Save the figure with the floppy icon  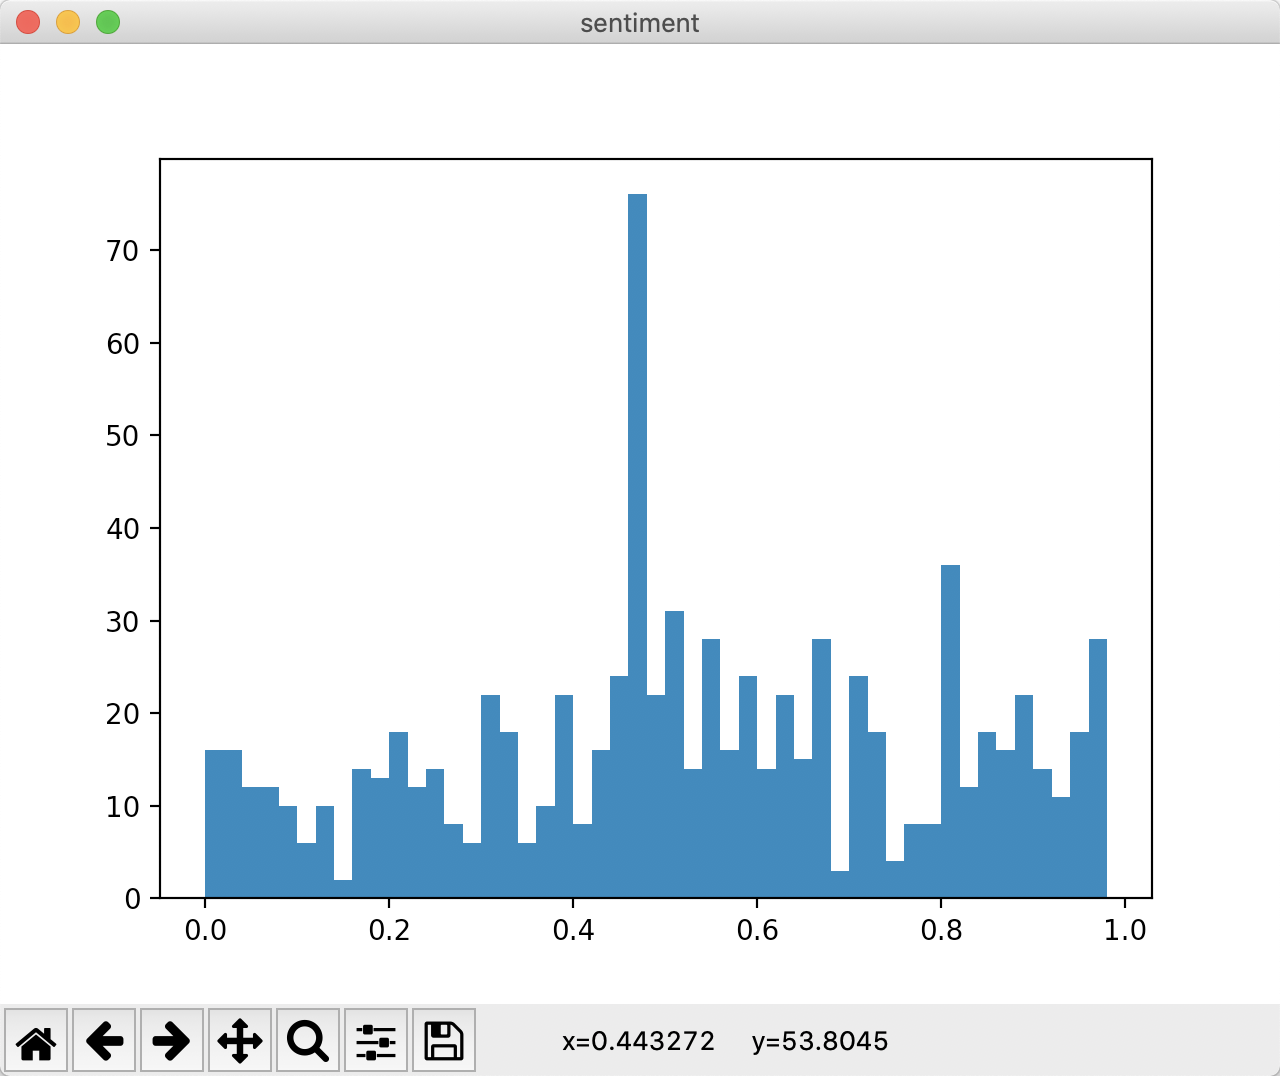[444, 1041]
